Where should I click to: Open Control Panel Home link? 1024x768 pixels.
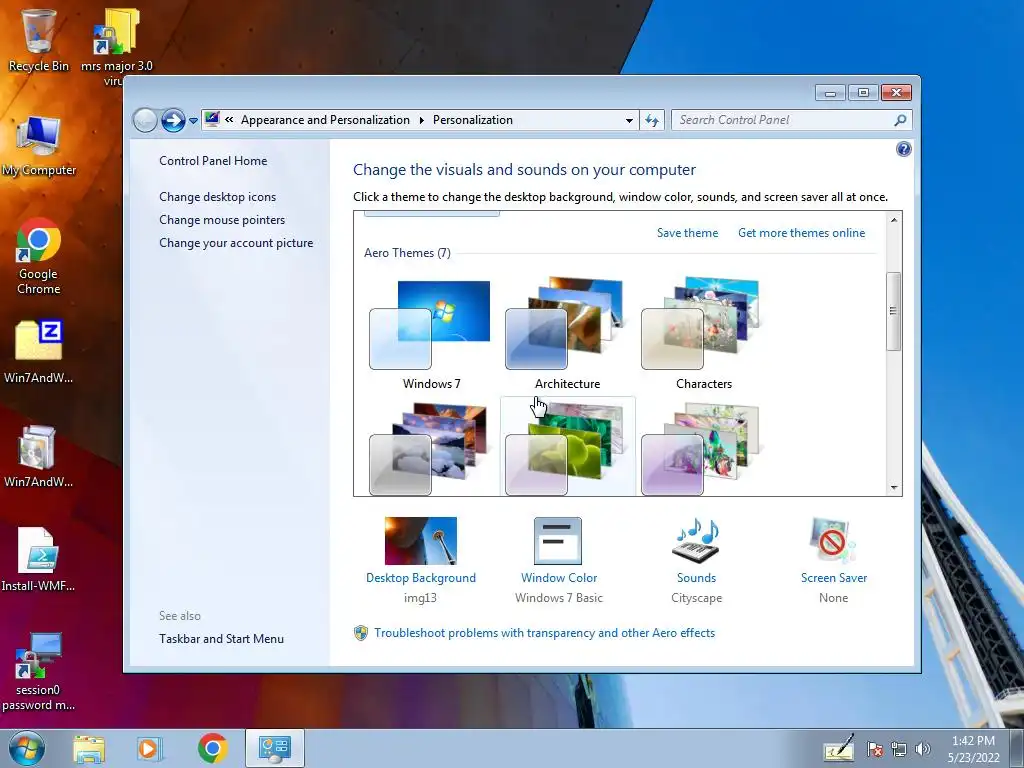coord(213,161)
